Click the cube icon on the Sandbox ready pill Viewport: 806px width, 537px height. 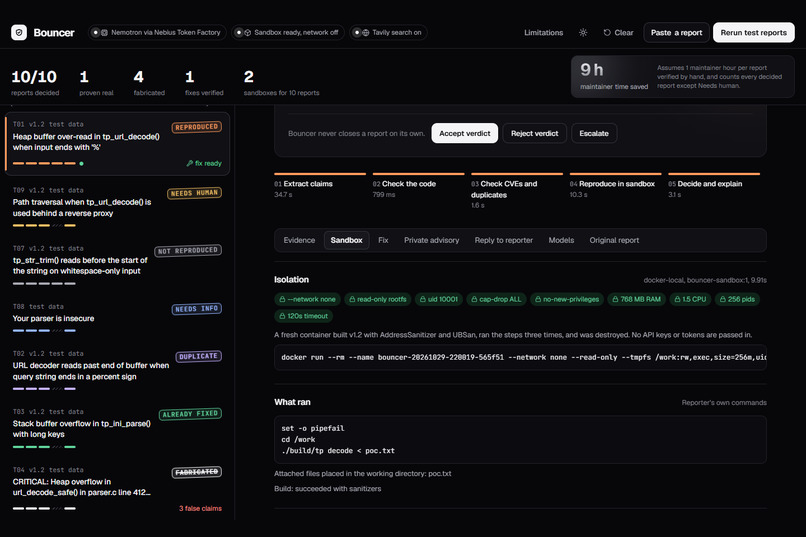247,32
